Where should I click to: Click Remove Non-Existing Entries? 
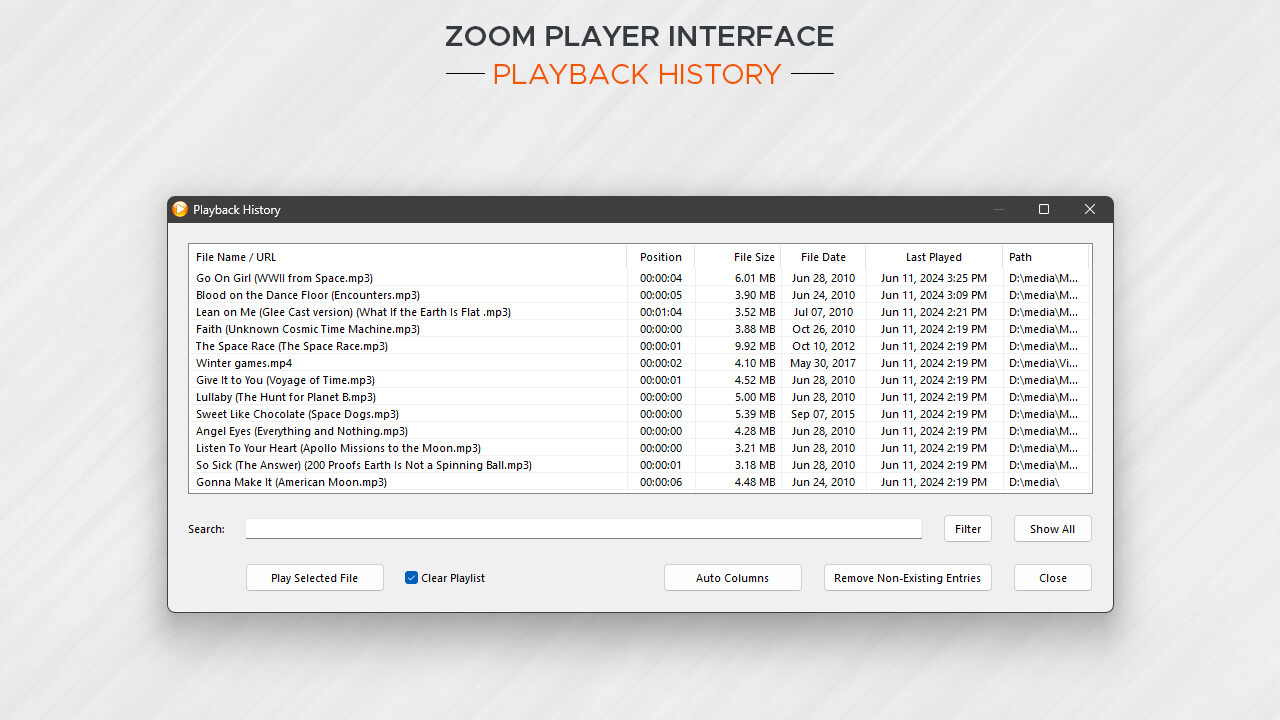(x=907, y=577)
